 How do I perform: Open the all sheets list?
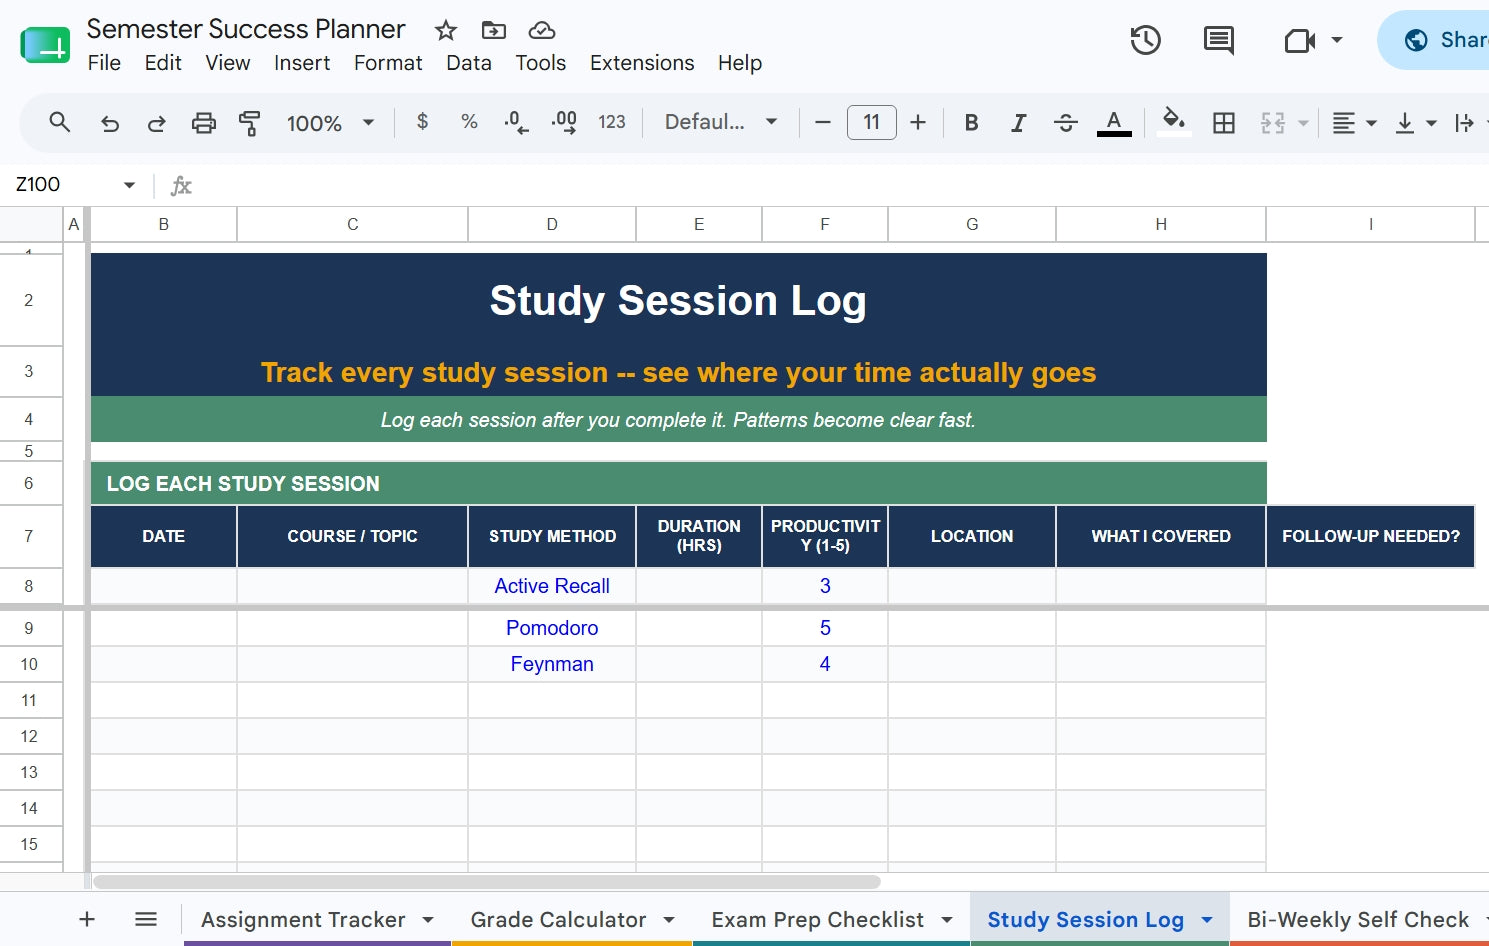[x=146, y=919]
